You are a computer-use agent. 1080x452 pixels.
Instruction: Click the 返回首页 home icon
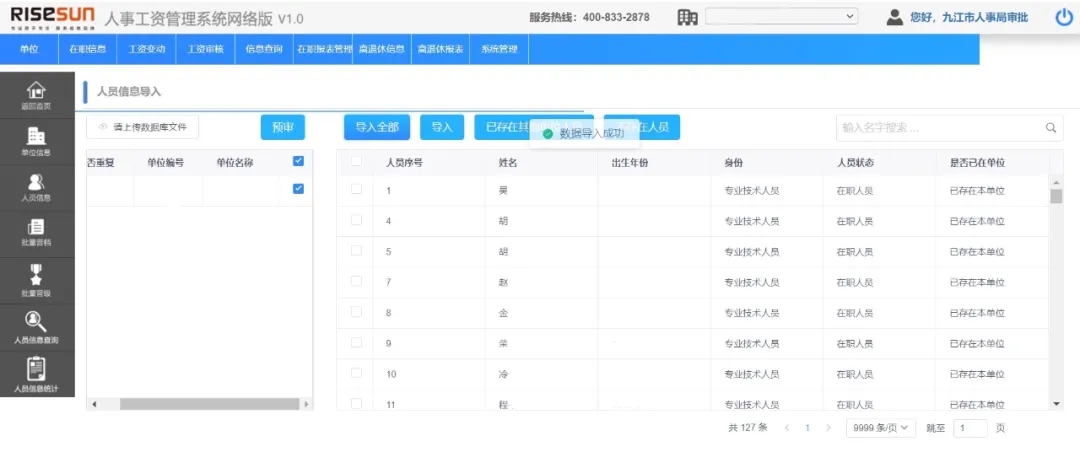pyautogui.click(x=36, y=91)
